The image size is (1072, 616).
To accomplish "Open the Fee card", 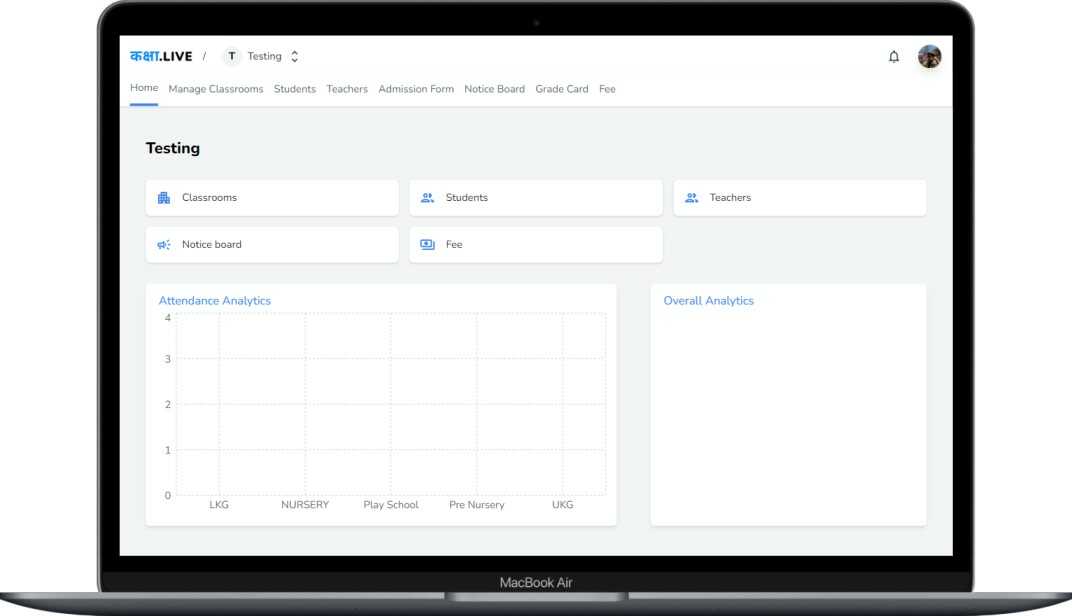I will (535, 244).
